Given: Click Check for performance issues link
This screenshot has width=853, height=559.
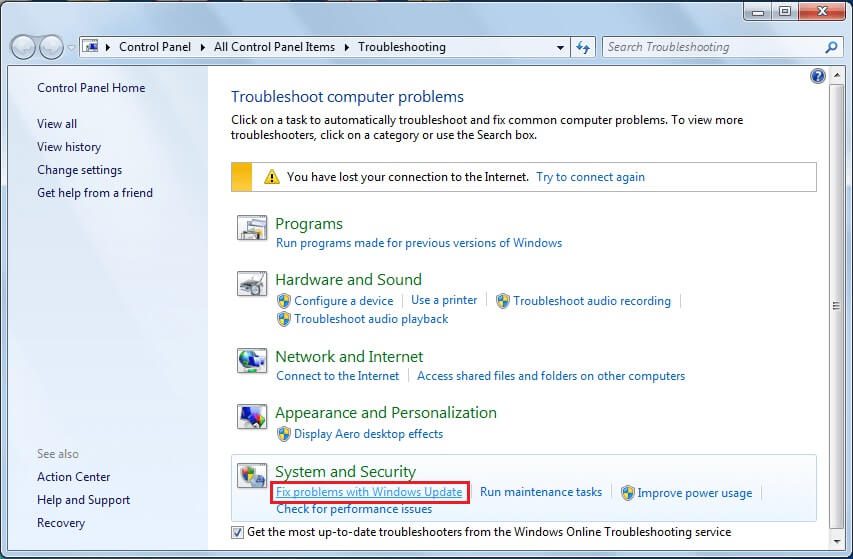Looking at the screenshot, I should [354, 509].
